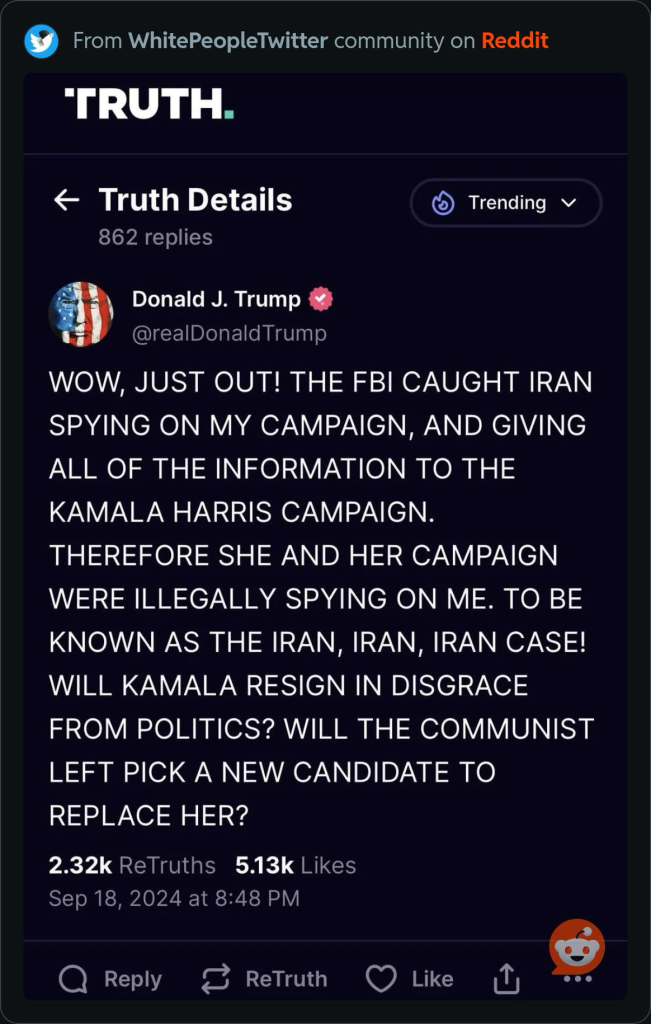Screen dimensions: 651x1024
Task: Toggle the Like heart icon
Action: pos(381,979)
